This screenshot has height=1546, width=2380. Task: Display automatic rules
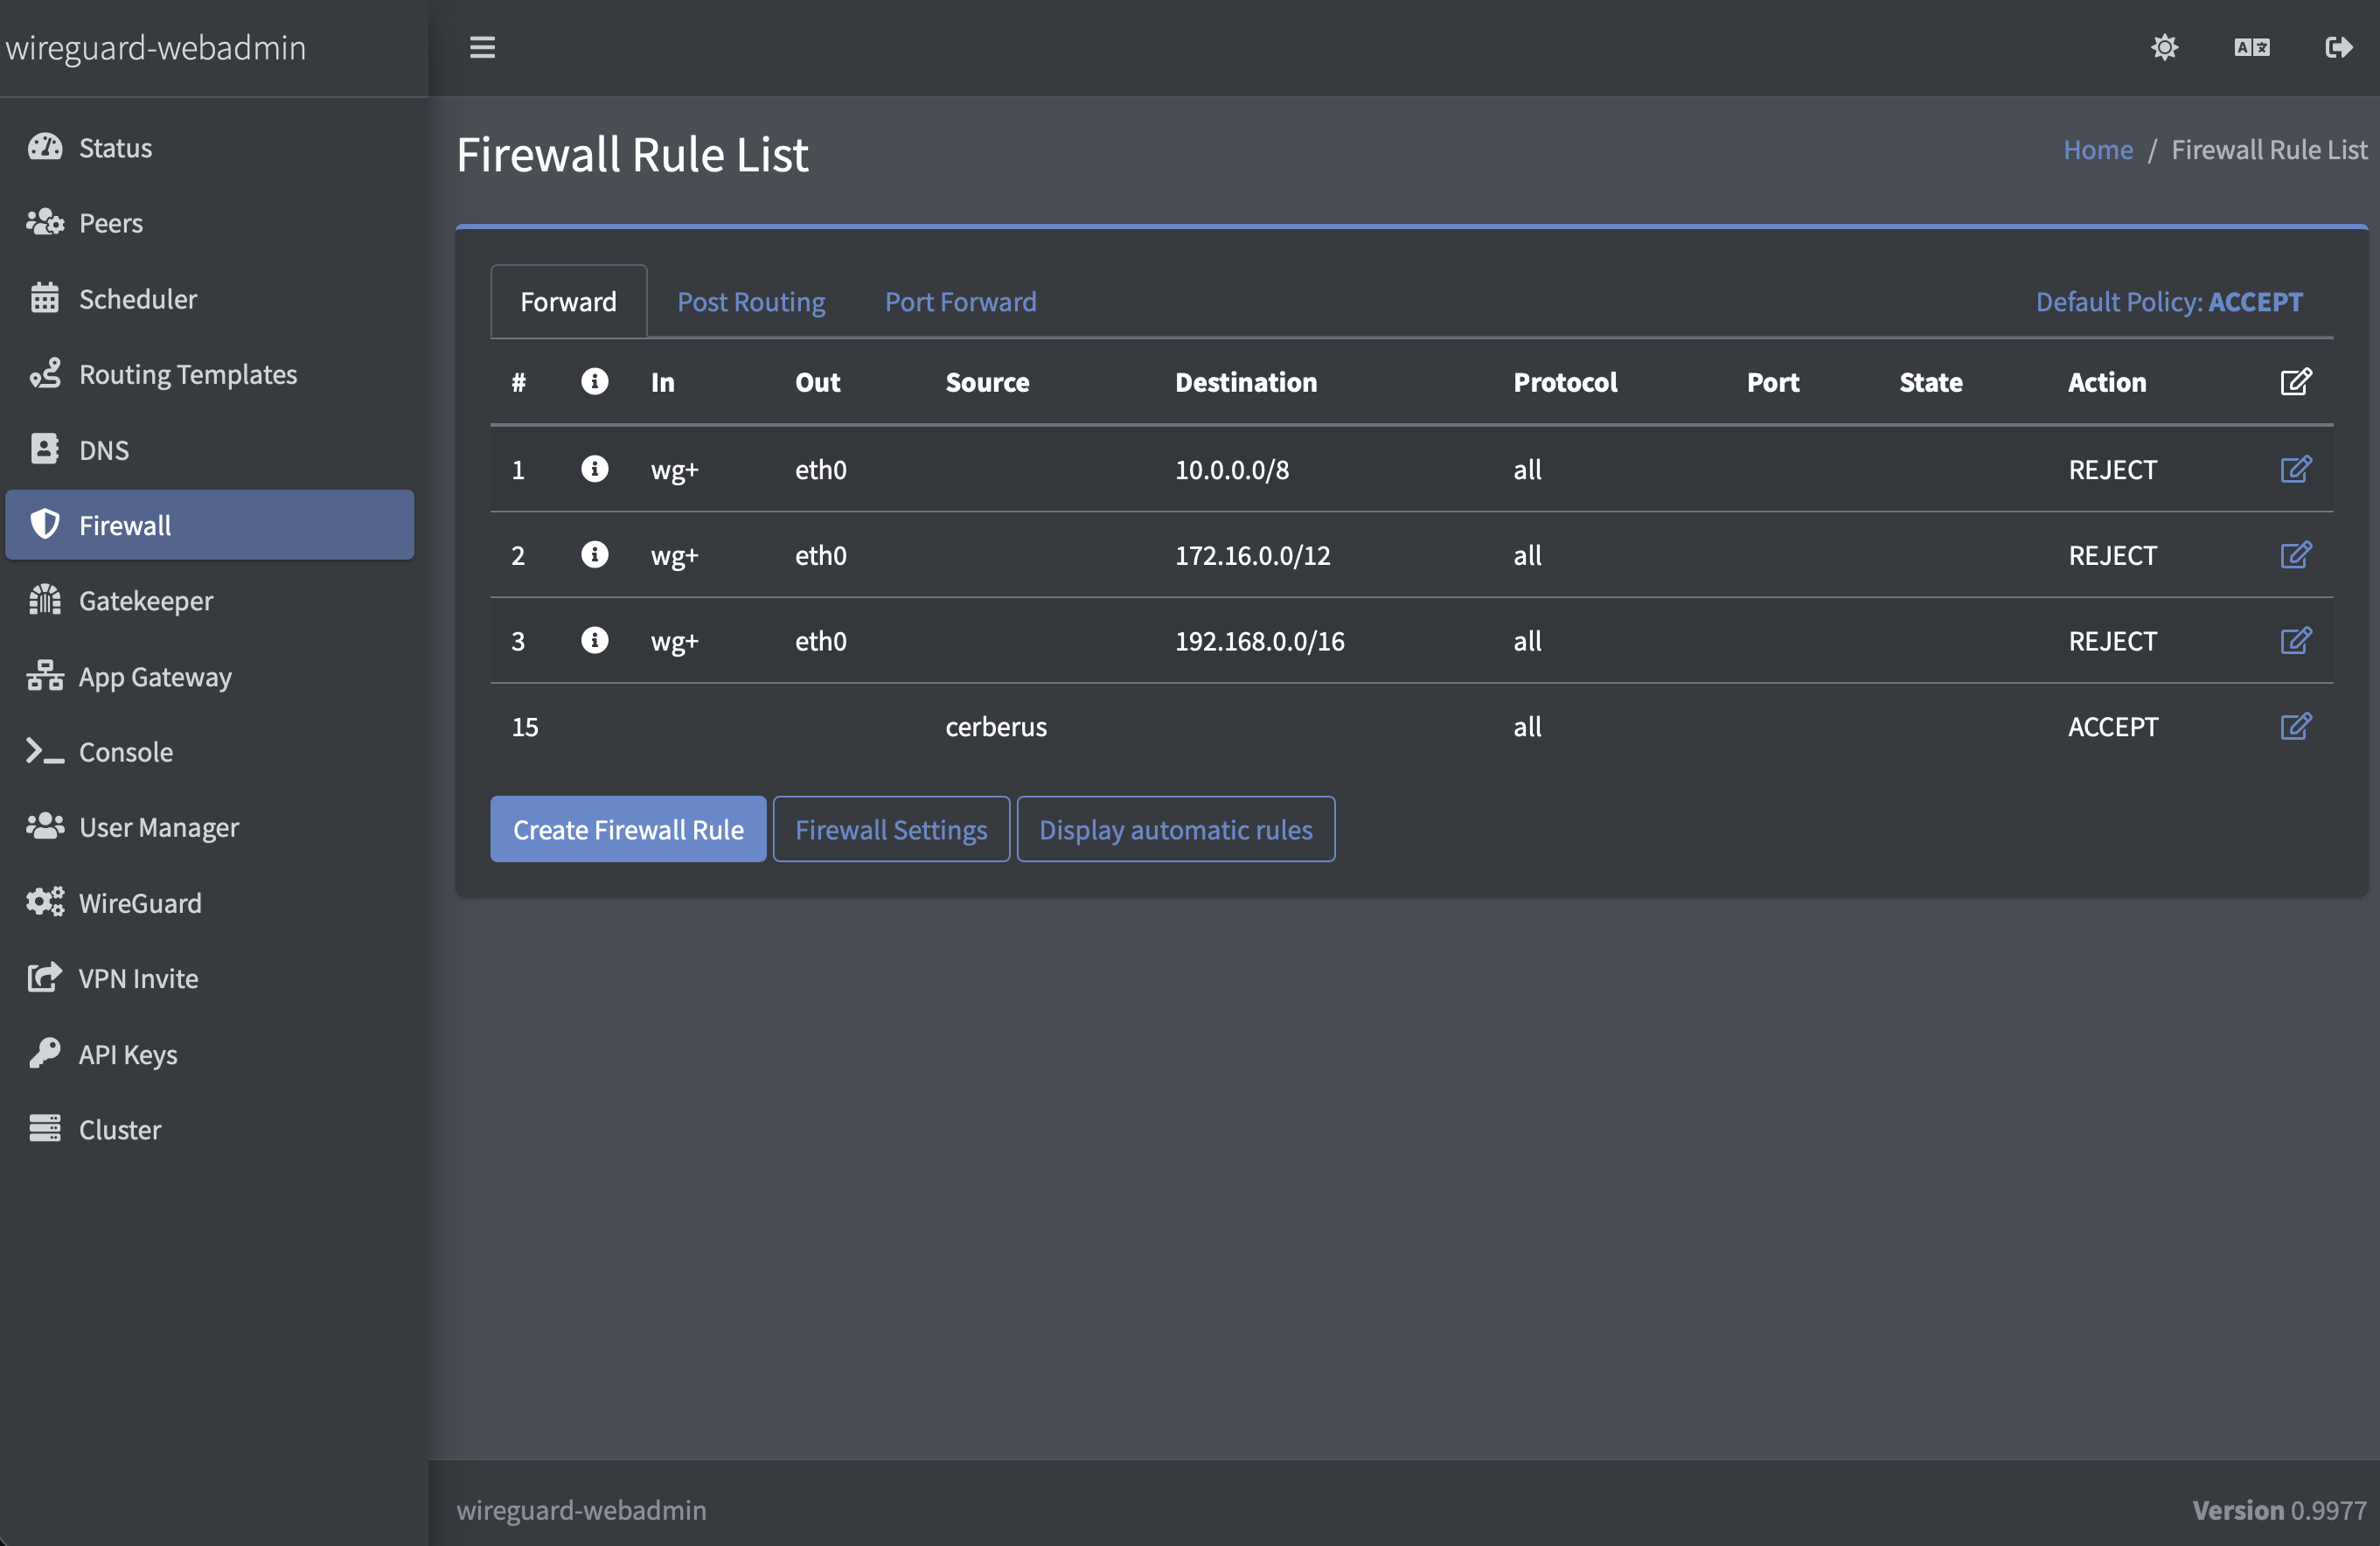pos(1175,829)
